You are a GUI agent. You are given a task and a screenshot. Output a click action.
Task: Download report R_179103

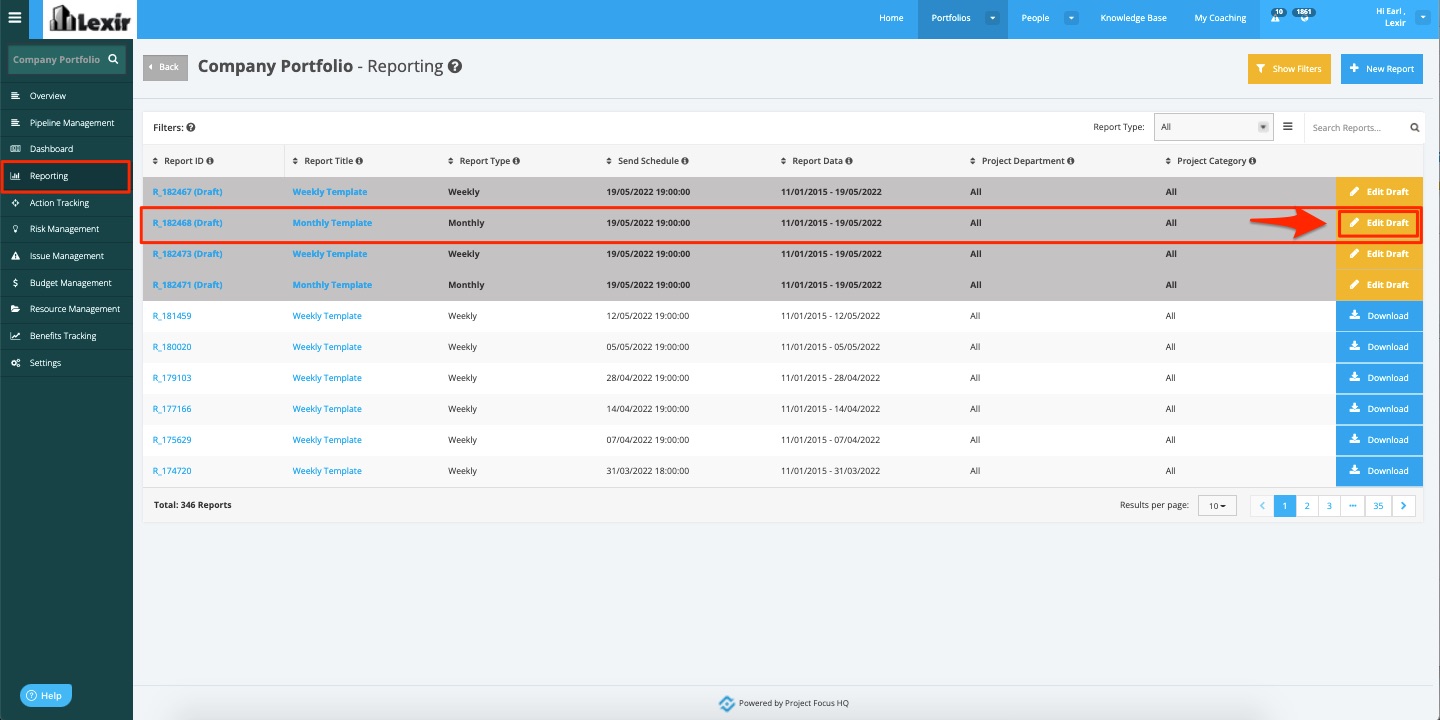point(1379,378)
